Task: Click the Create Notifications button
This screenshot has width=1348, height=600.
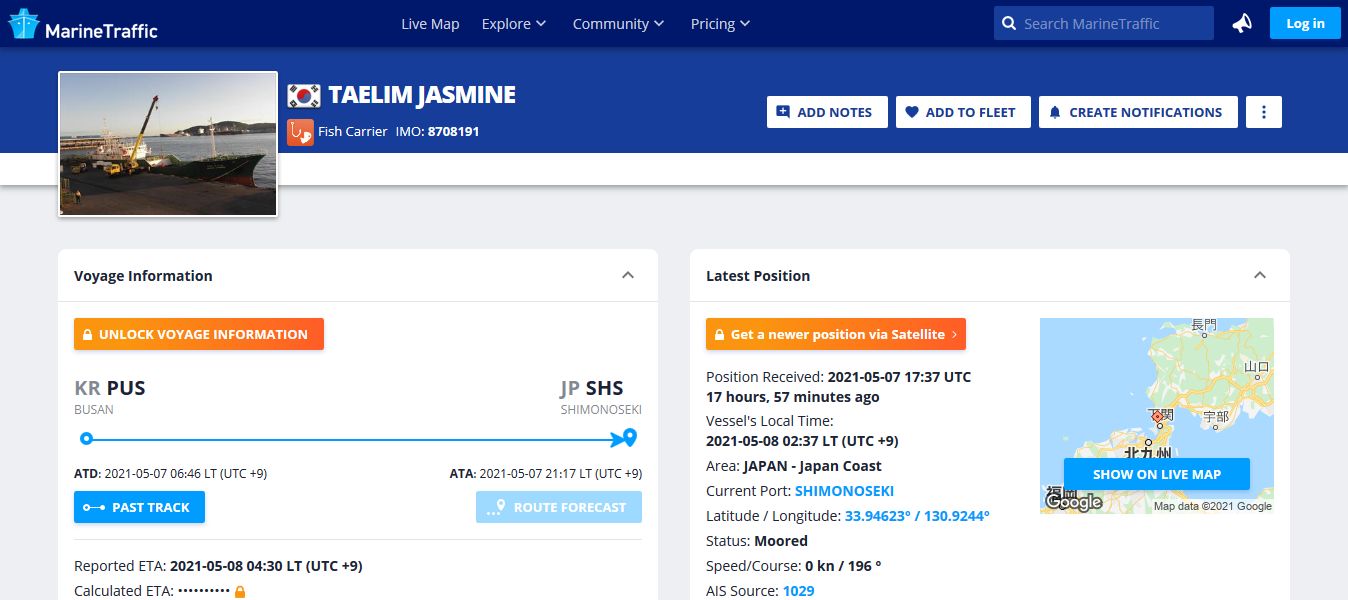Action: (x=1138, y=112)
